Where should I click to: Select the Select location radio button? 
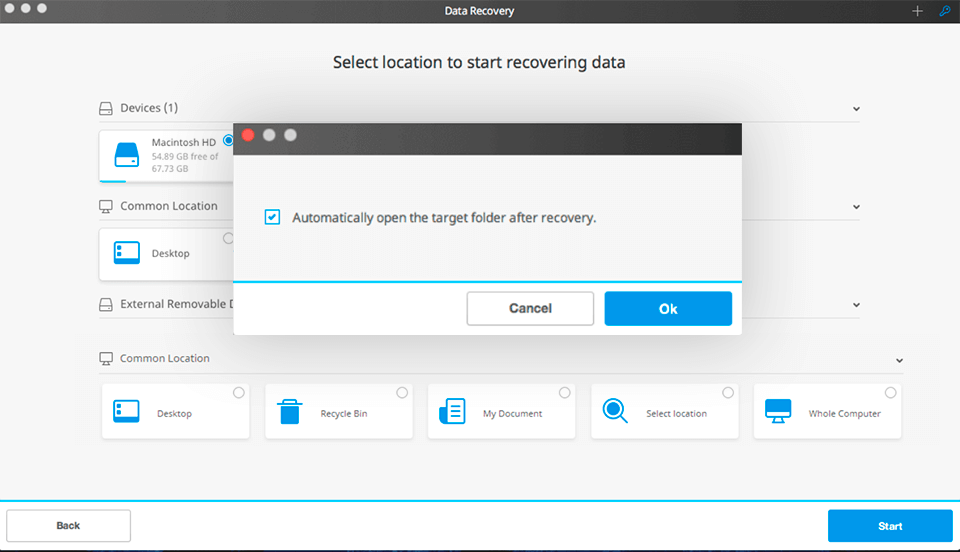click(x=727, y=393)
